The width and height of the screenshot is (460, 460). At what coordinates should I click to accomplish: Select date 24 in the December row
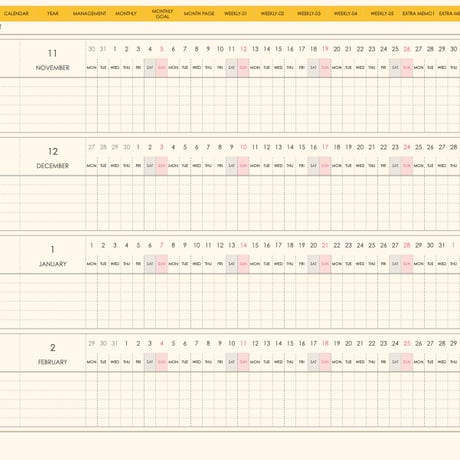(407, 147)
